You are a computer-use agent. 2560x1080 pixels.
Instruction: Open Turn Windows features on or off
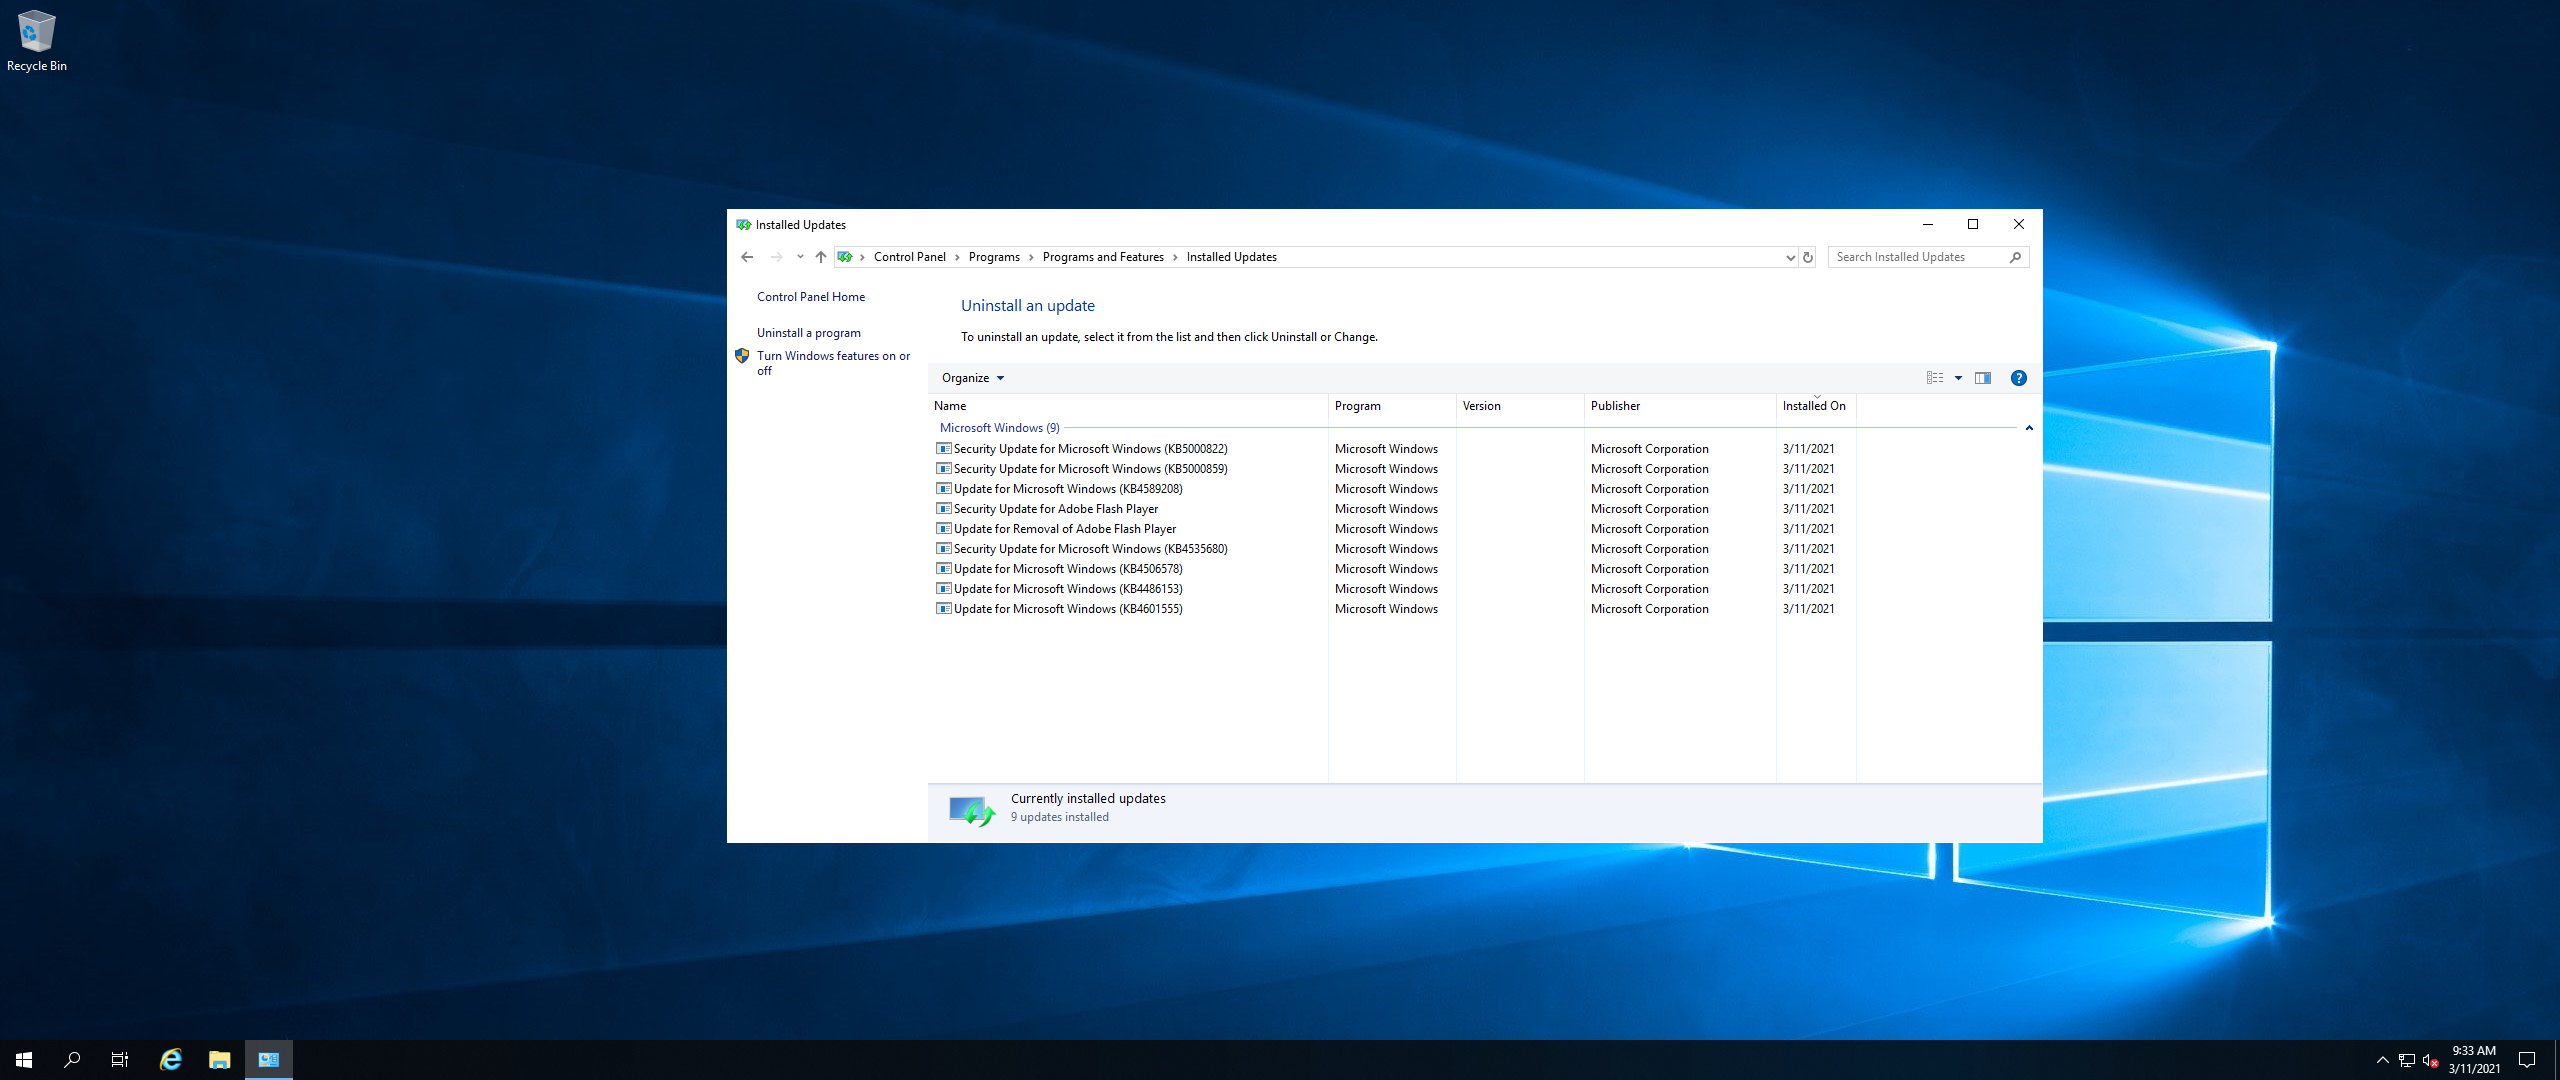coord(833,363)
